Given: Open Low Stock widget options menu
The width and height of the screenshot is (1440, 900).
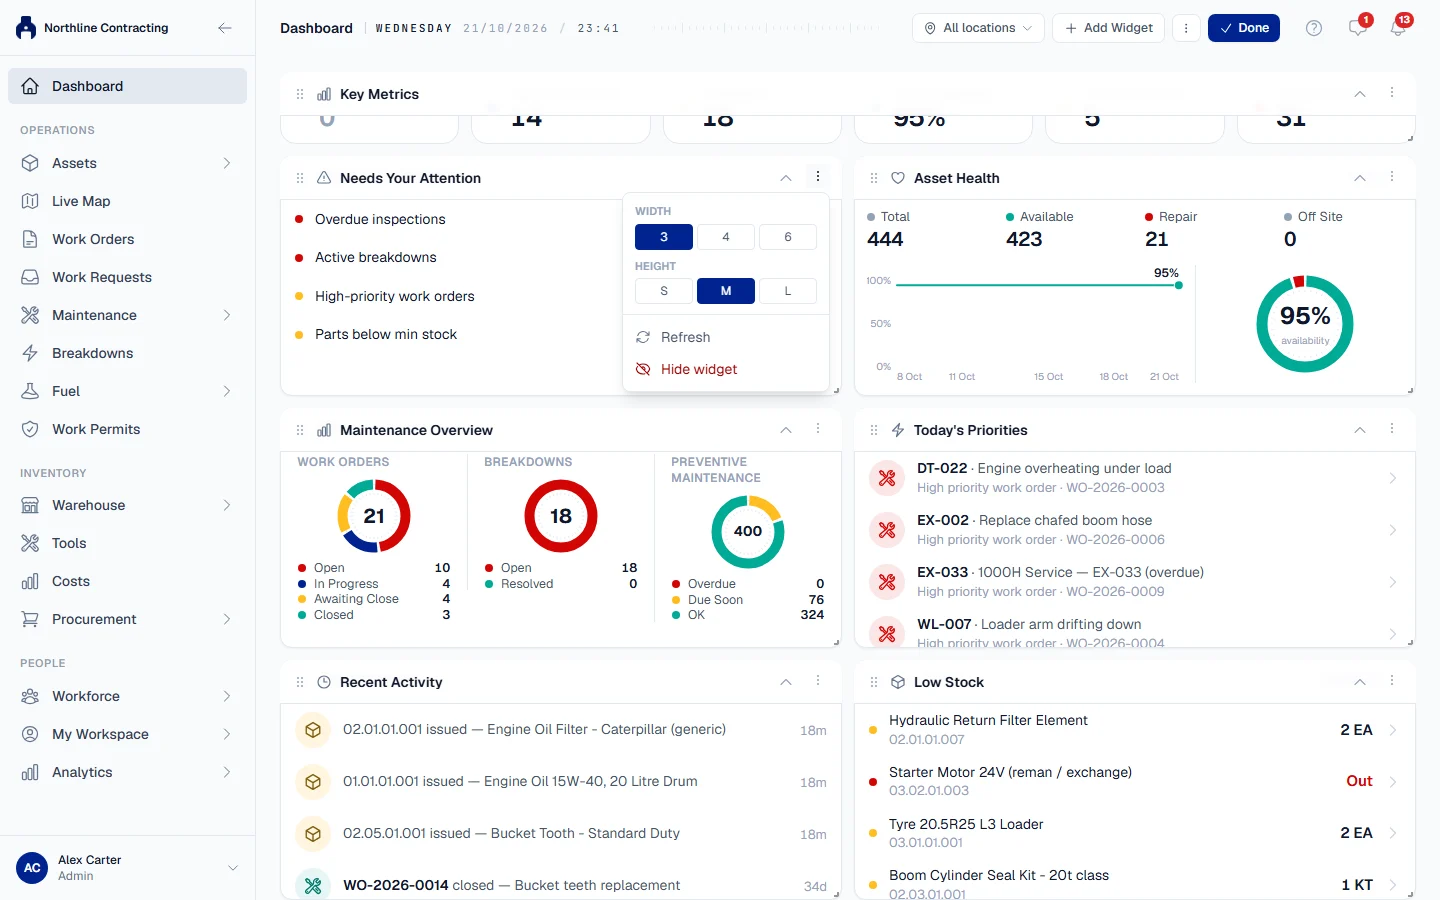Looking at the screenshot, I should click(x=1392, y=681).
